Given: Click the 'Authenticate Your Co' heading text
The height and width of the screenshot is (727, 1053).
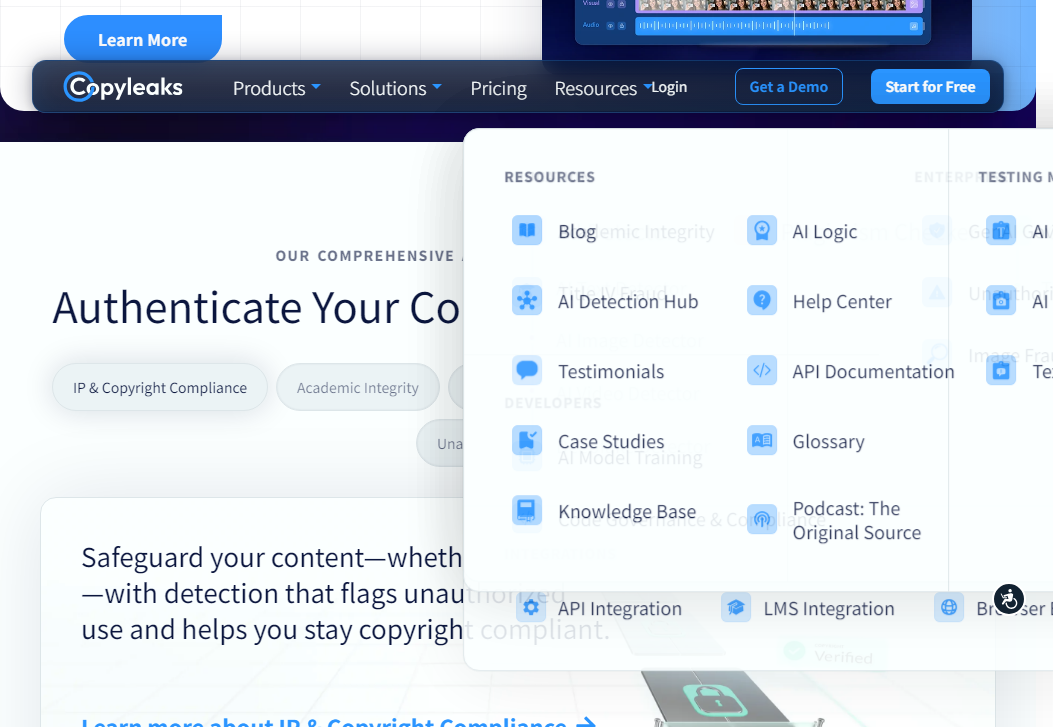Looking at the screenshot, I should [256, 308].
